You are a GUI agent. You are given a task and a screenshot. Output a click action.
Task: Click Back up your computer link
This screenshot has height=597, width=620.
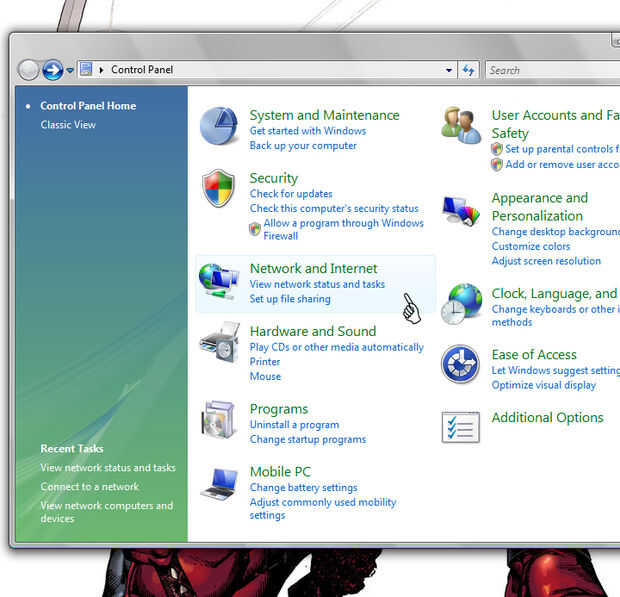pyautogui.click(x=303, y=146)
